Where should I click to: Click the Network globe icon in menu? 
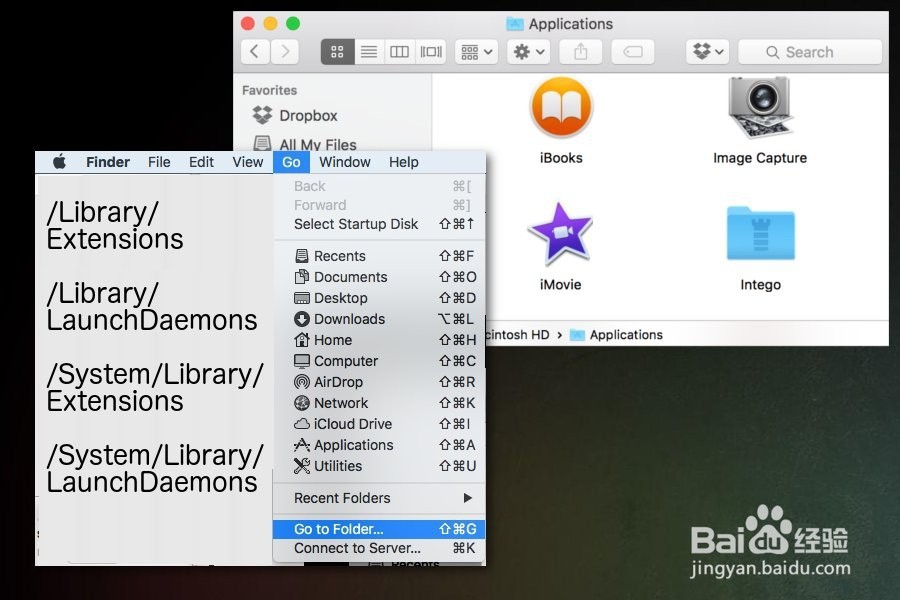coord(301,403)
